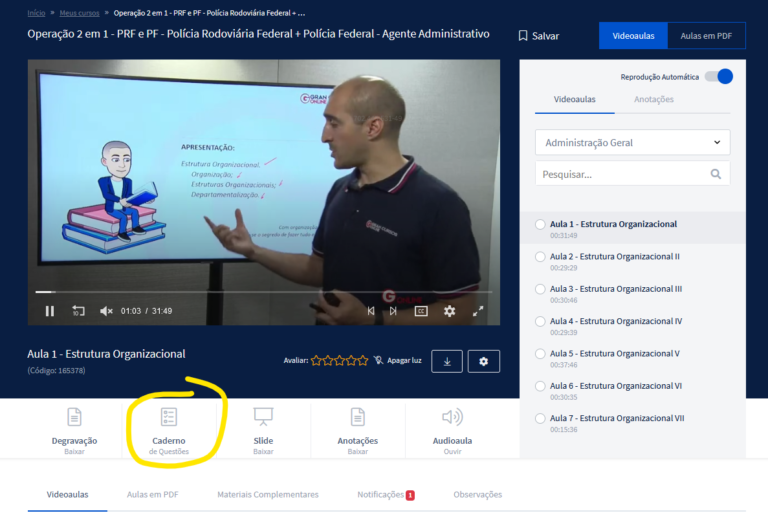
Task: Click the notification badge showing 1
Action: coord(410,495)
